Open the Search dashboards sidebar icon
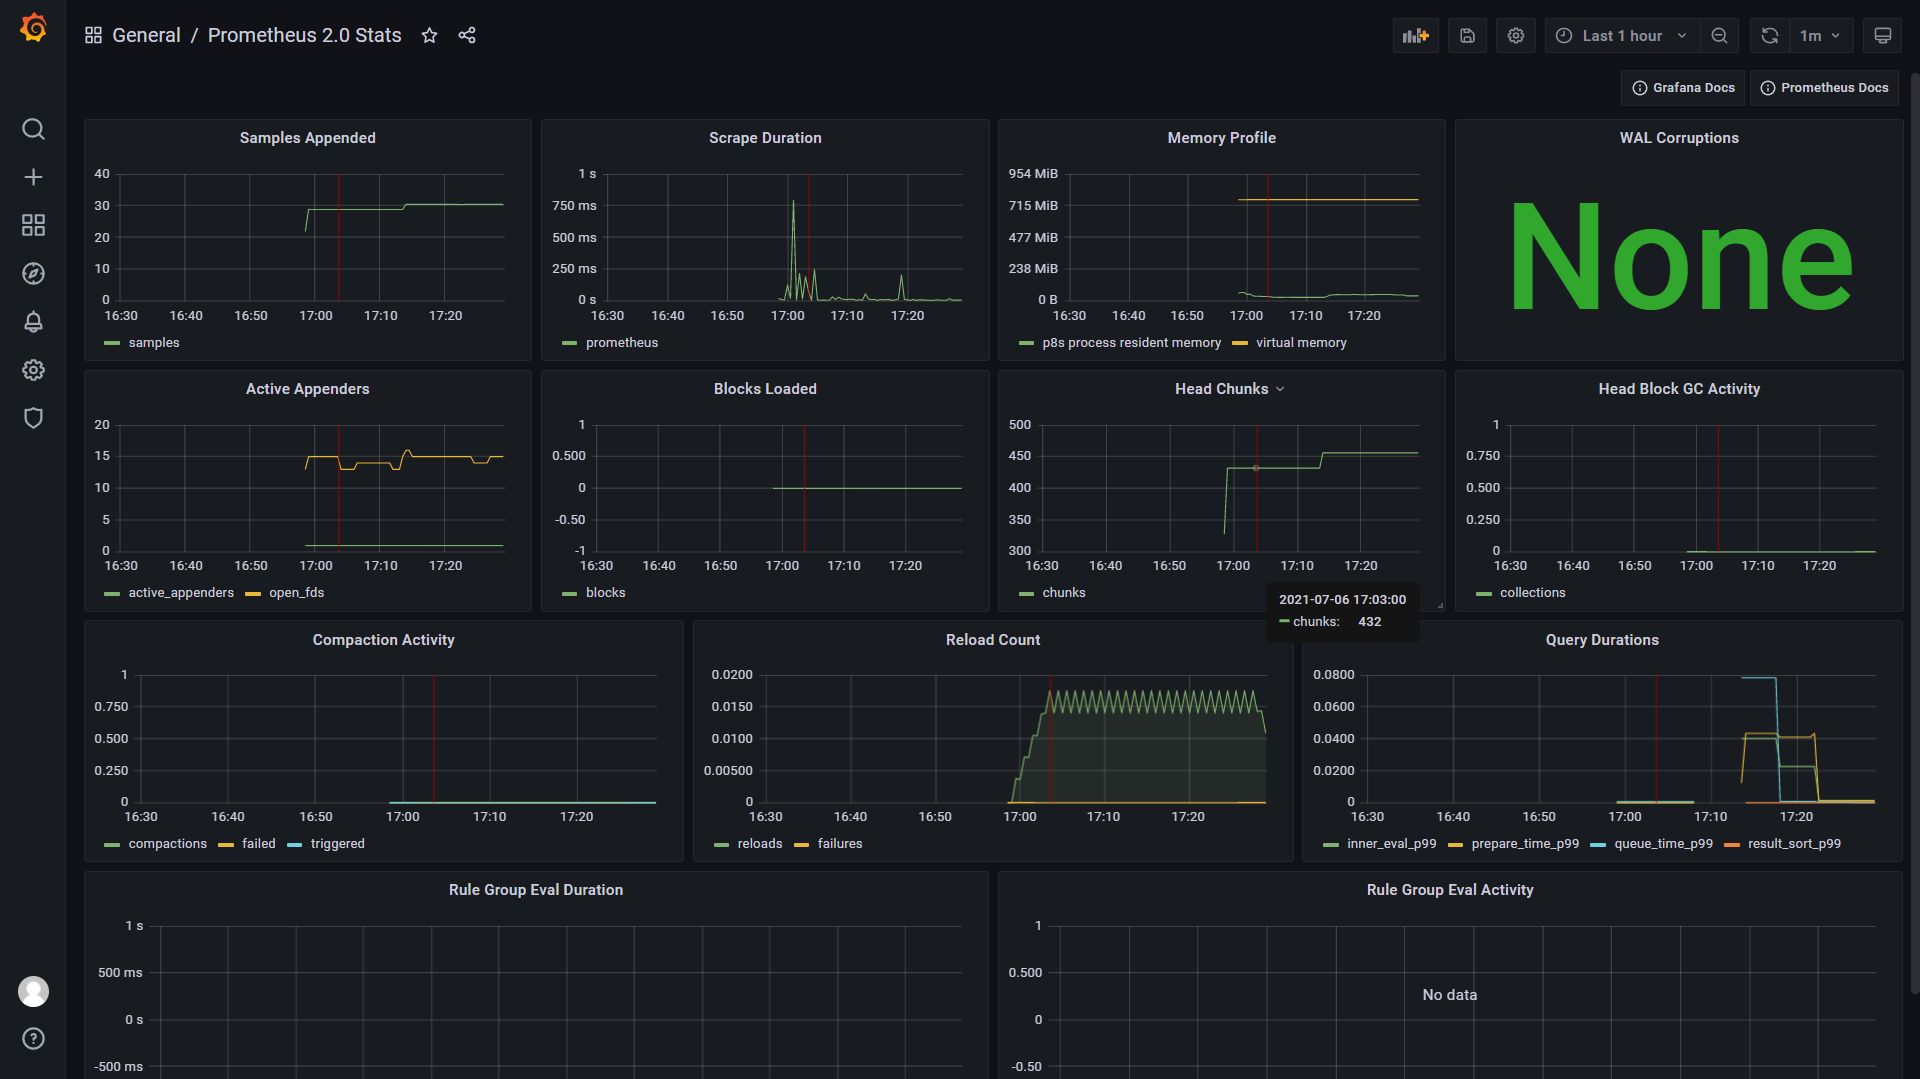Screen dimensions: 1920x1079 point(33,129)
